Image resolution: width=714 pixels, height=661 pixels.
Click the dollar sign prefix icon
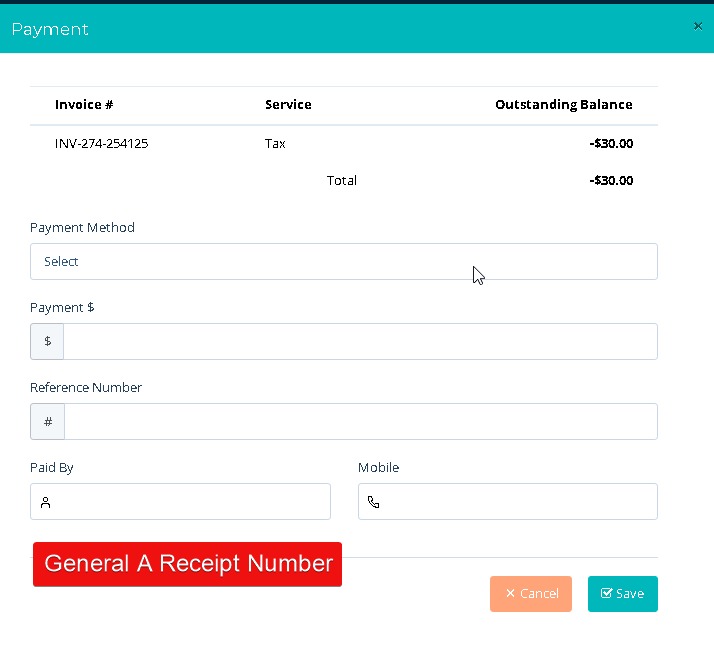point(47,341)
